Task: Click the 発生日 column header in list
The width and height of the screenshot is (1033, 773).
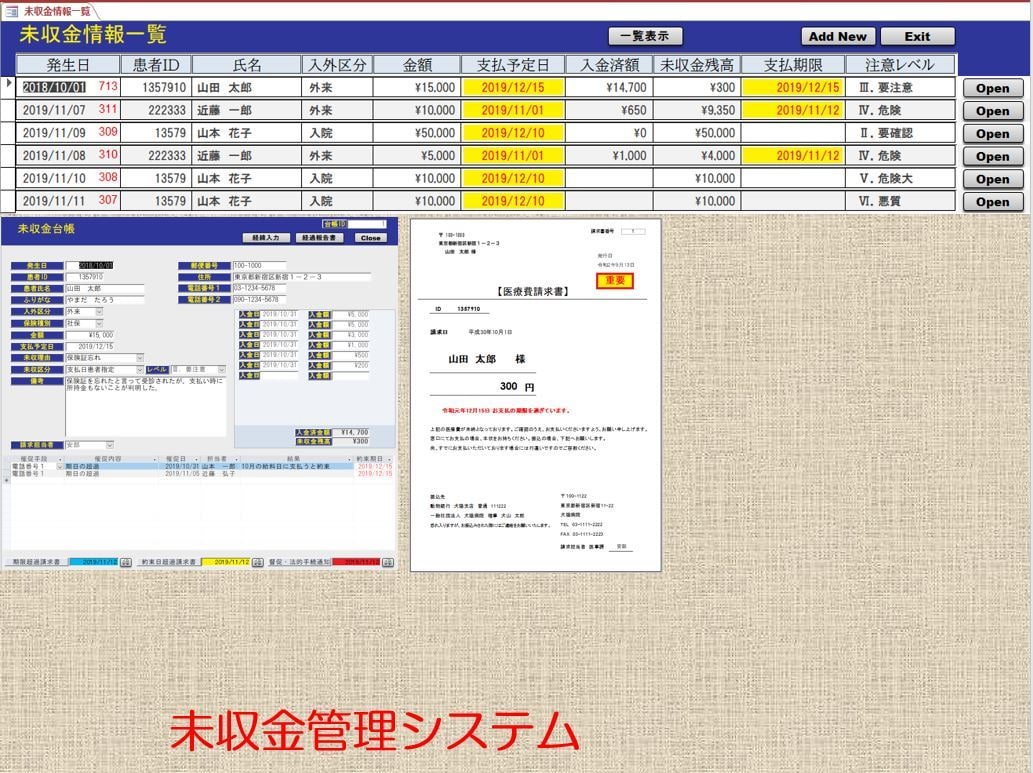Action: point(68,65)
